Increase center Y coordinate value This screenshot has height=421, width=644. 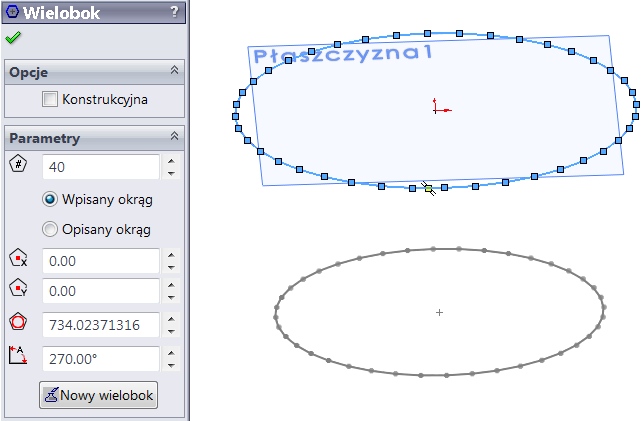click(171, 285)
